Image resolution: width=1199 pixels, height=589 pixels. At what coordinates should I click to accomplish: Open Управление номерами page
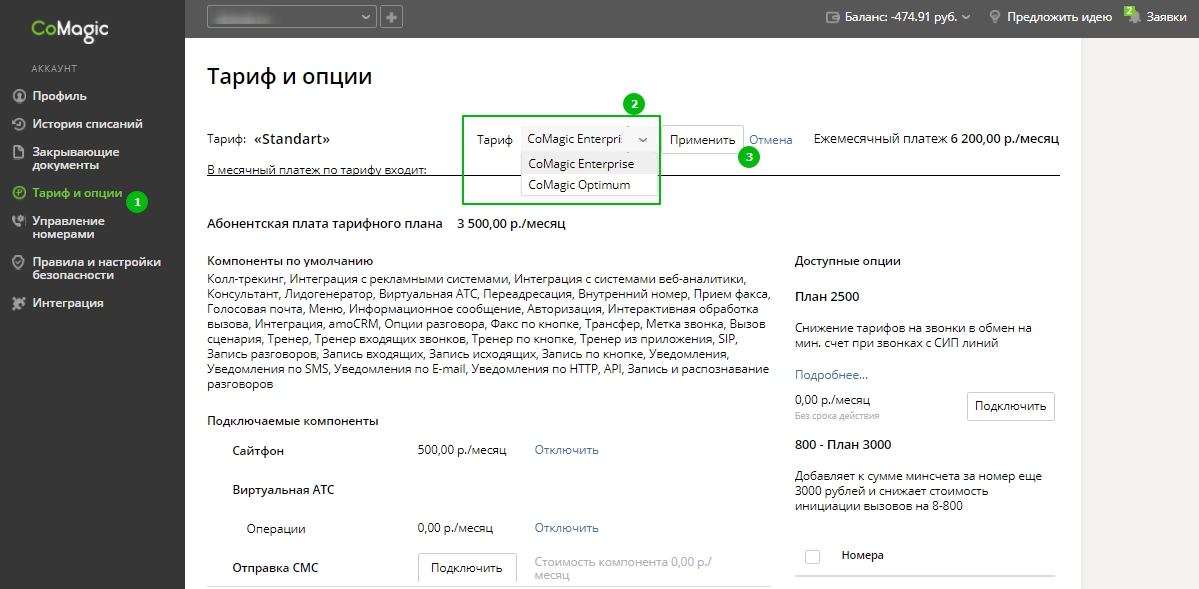68,227
